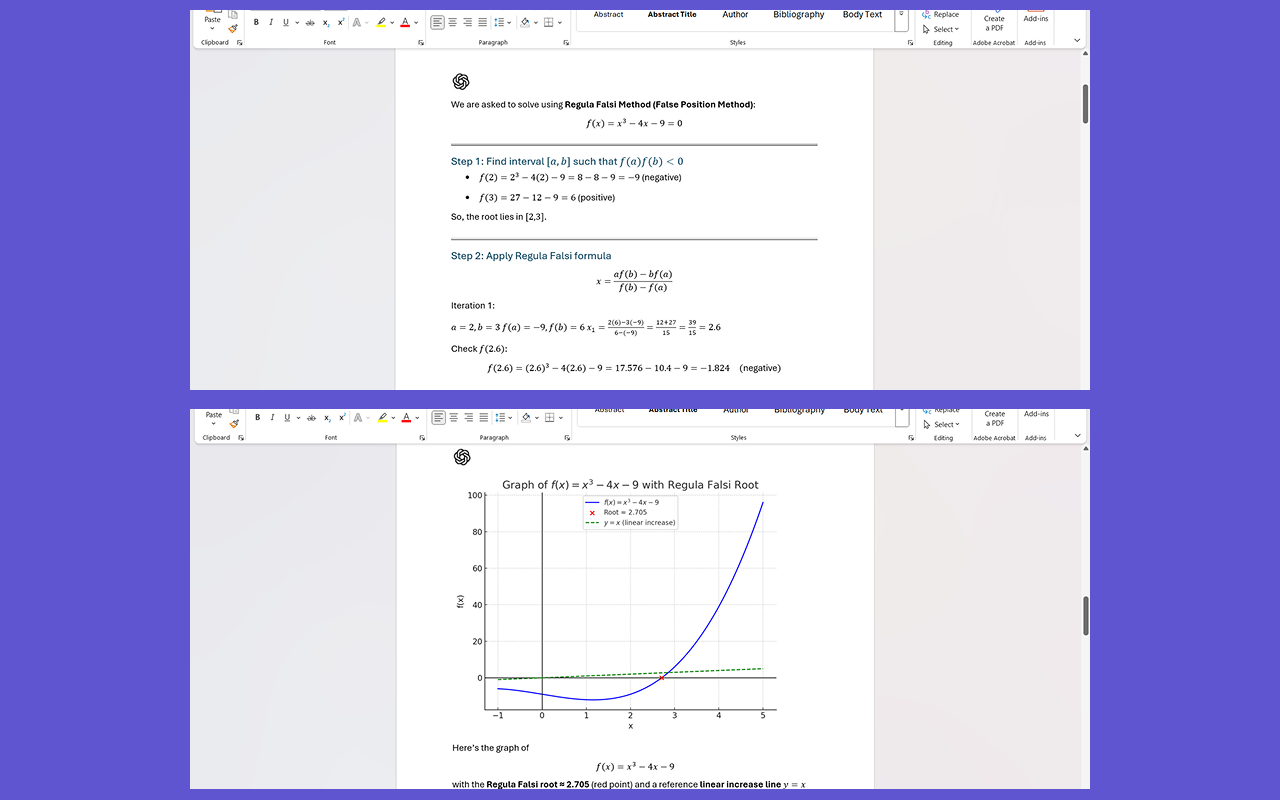Click the Font Color icon

pos(405,21)
